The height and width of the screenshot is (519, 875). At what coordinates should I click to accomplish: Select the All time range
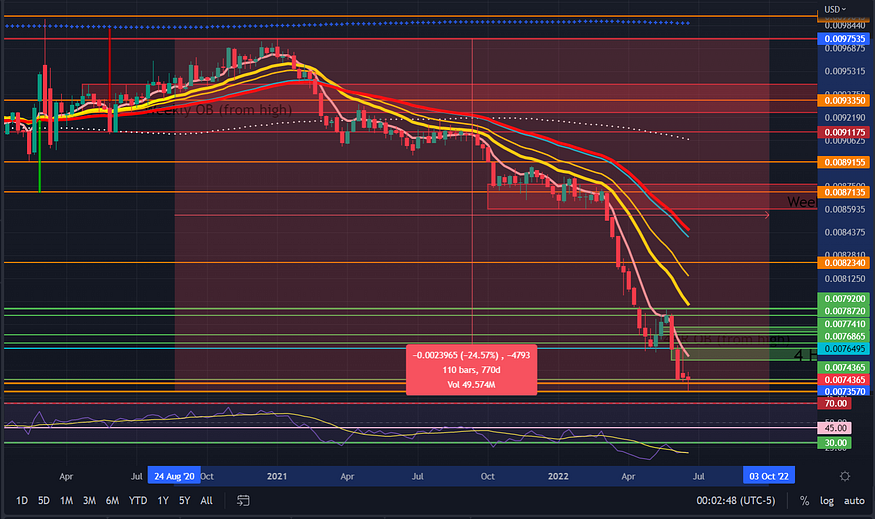206,501
